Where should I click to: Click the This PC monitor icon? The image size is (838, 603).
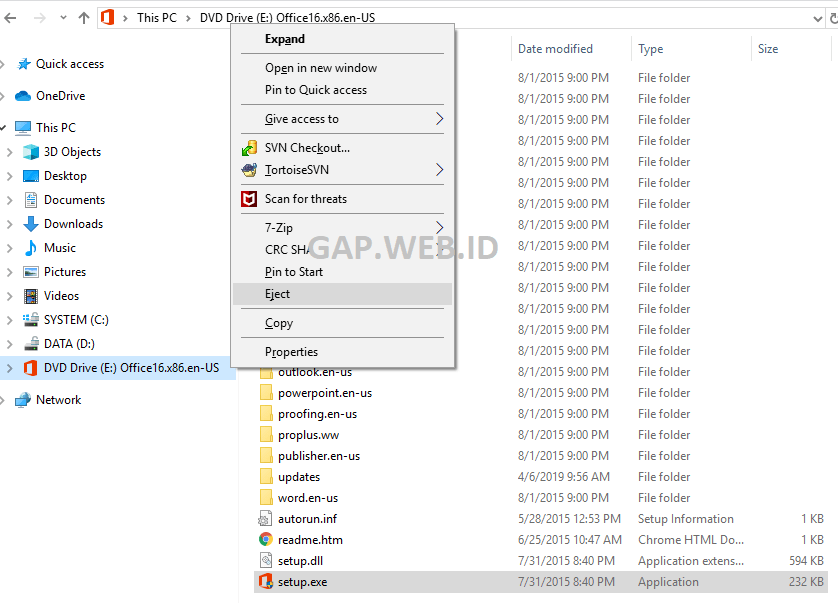23,128
